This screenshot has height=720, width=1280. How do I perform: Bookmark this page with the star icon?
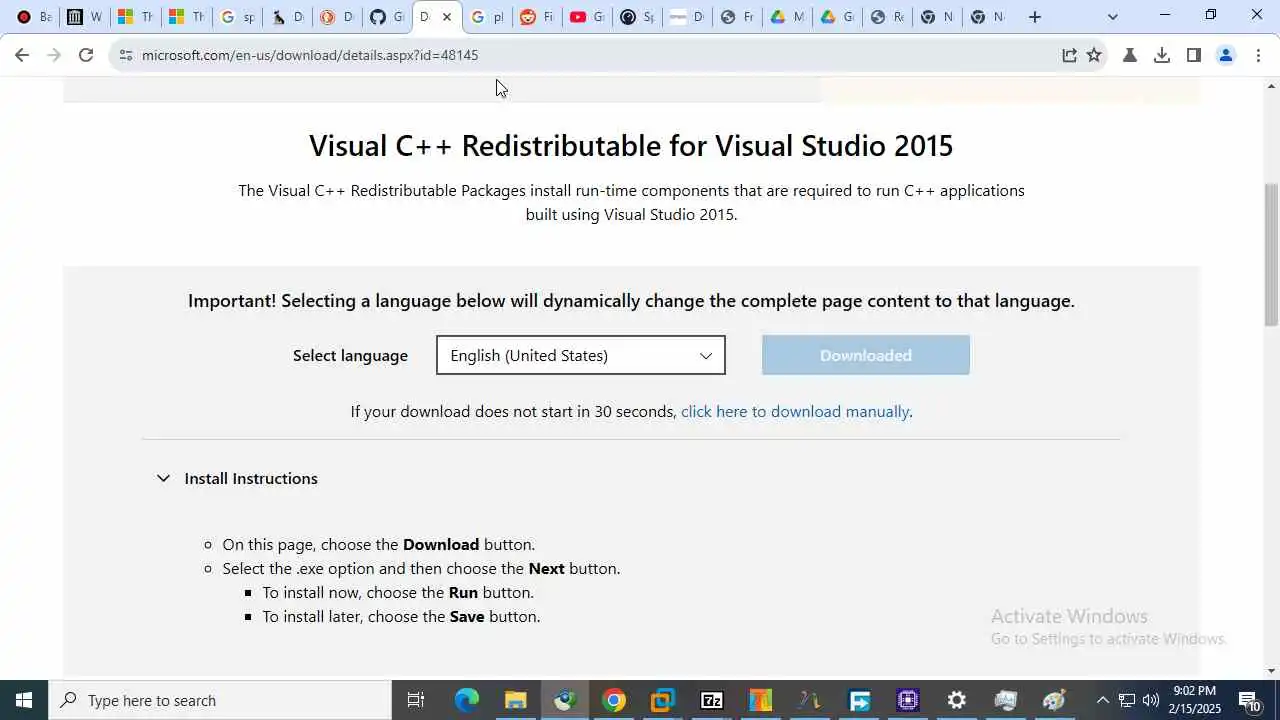pos(1094,55)
